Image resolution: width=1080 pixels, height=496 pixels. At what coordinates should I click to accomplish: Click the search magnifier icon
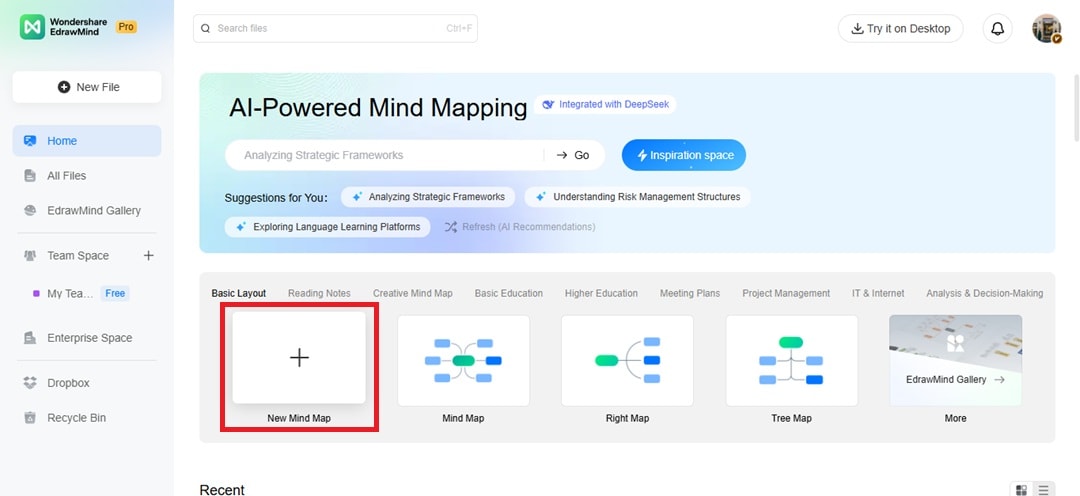(x=205, y=28)
